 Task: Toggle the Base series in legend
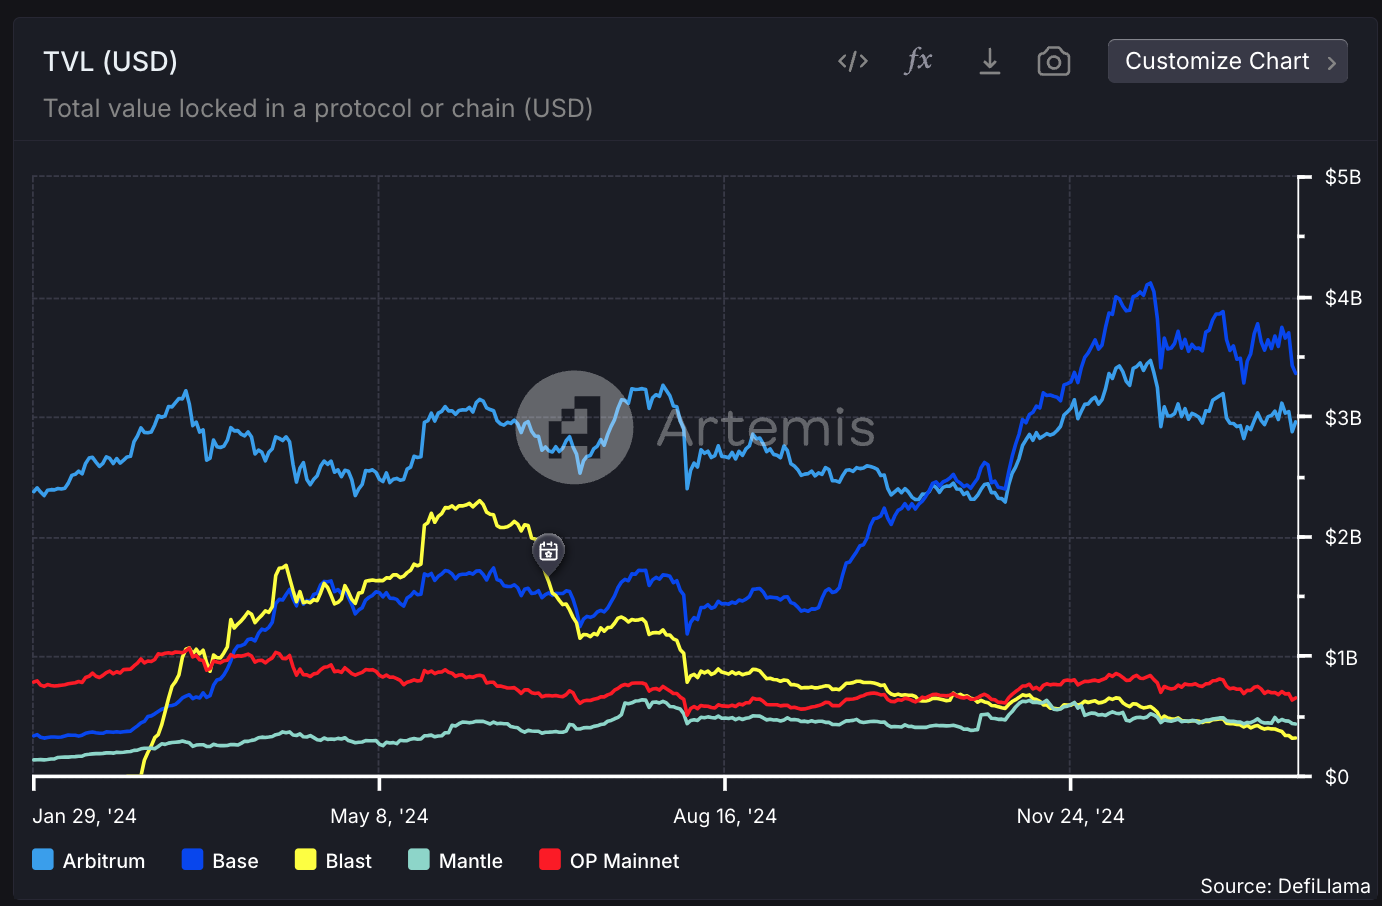220,860
